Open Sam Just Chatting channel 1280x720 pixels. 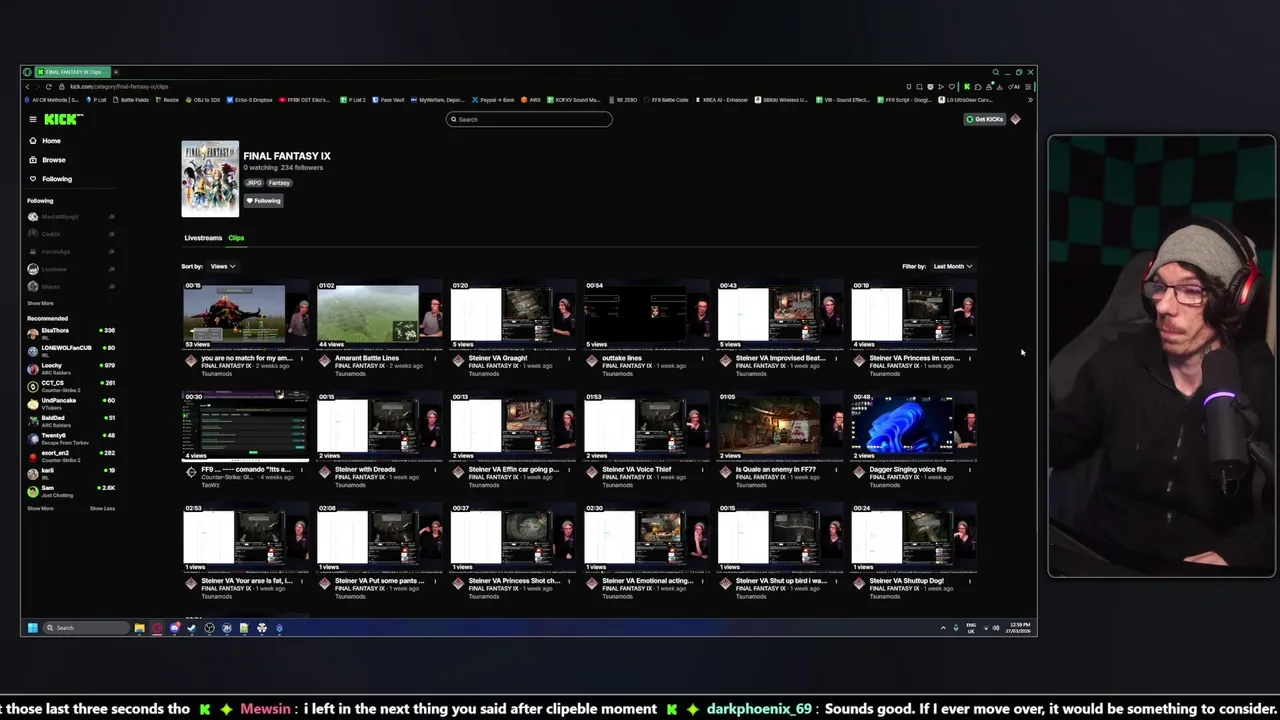click(70, 490)
